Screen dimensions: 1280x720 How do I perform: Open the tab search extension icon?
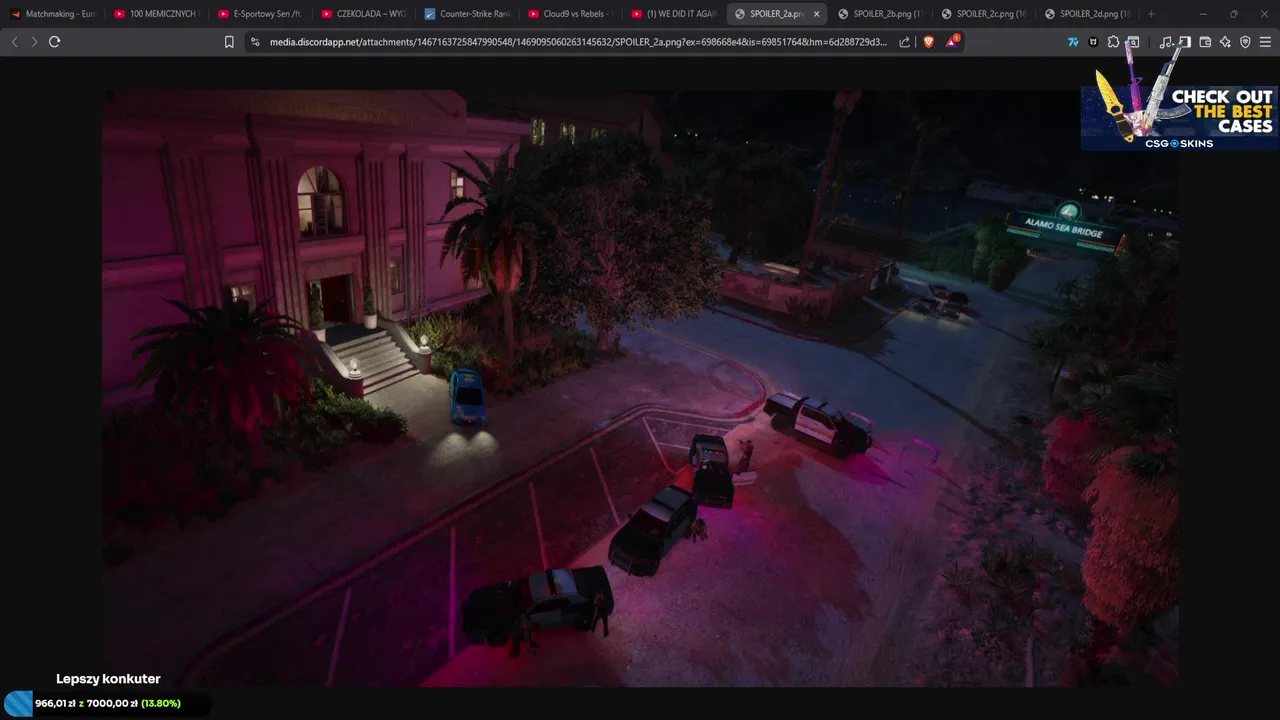1133,42
